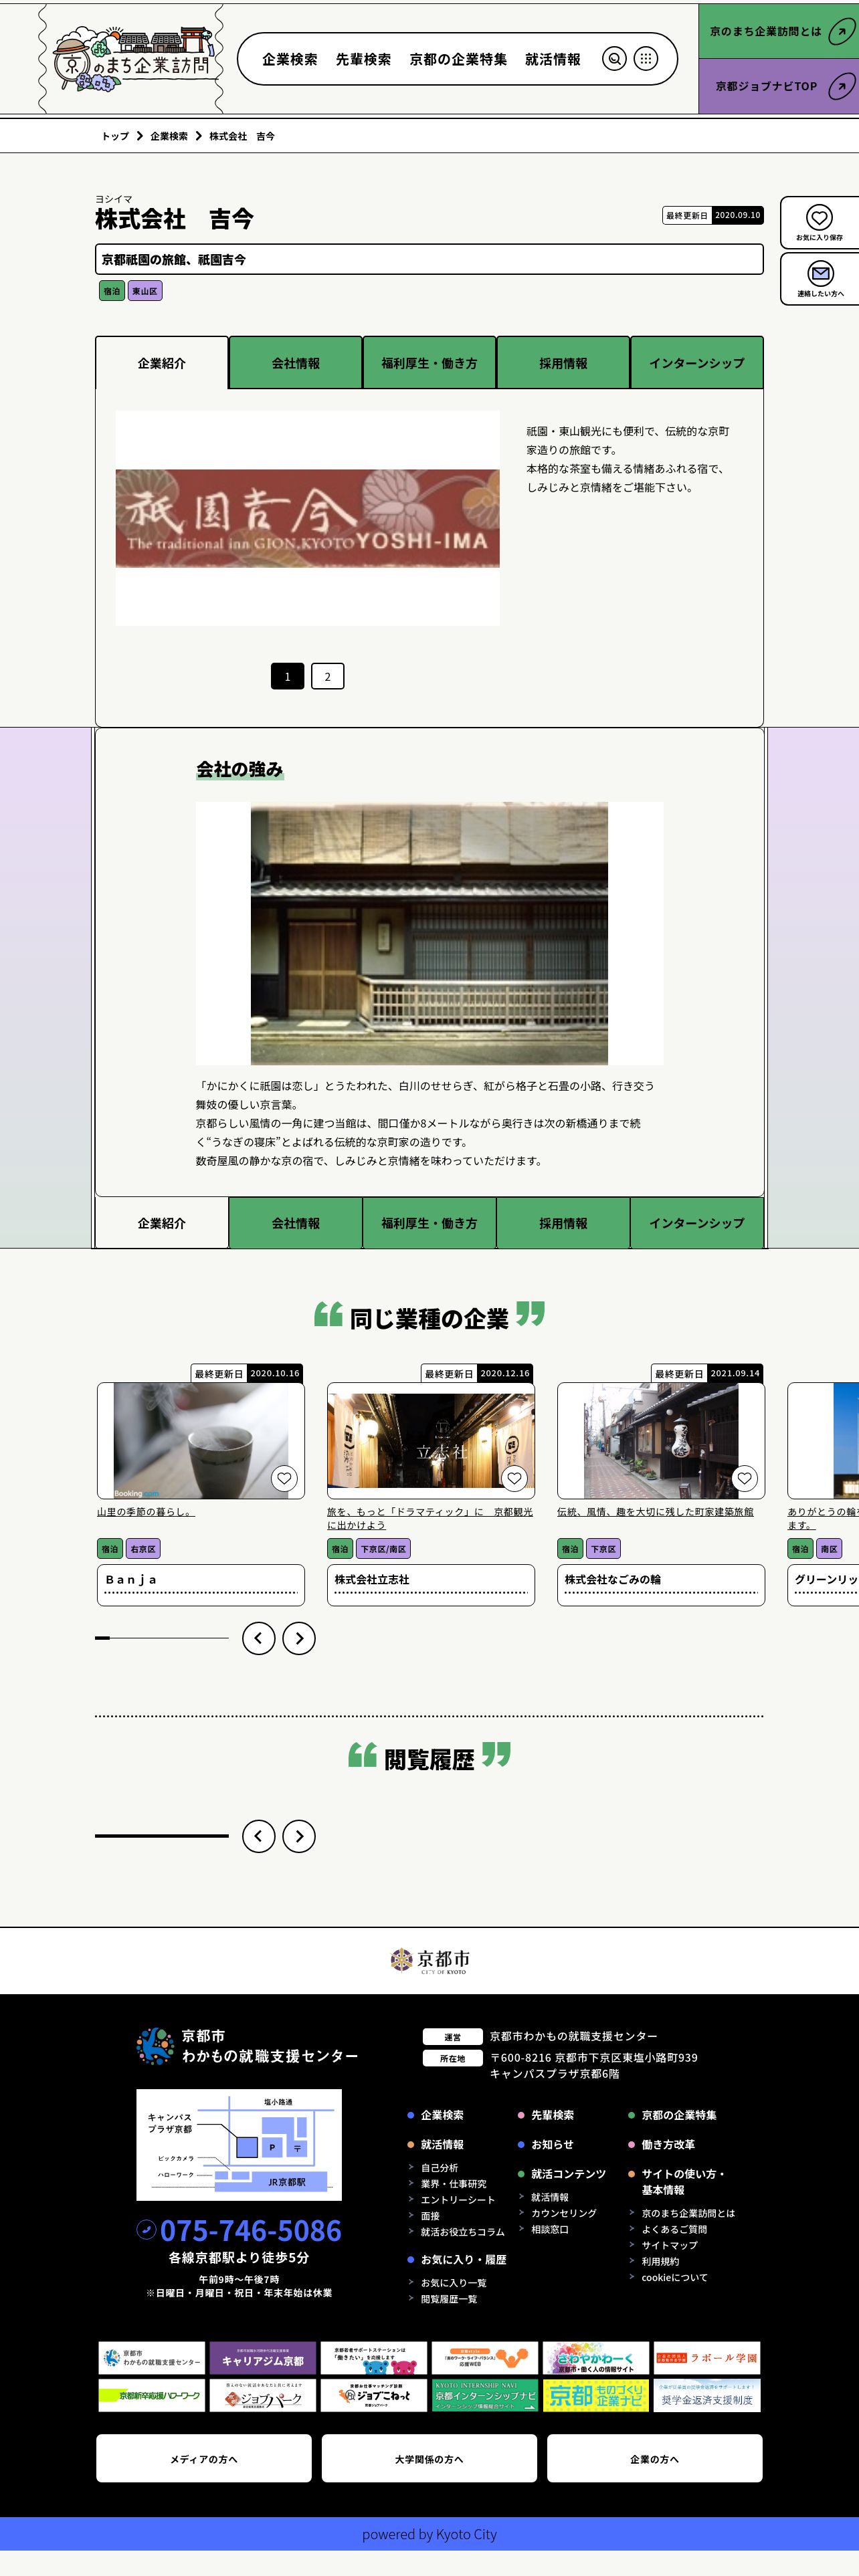Open the 京都新卒応援ハローワーク banner
859x2576 pixels.
152,2395
